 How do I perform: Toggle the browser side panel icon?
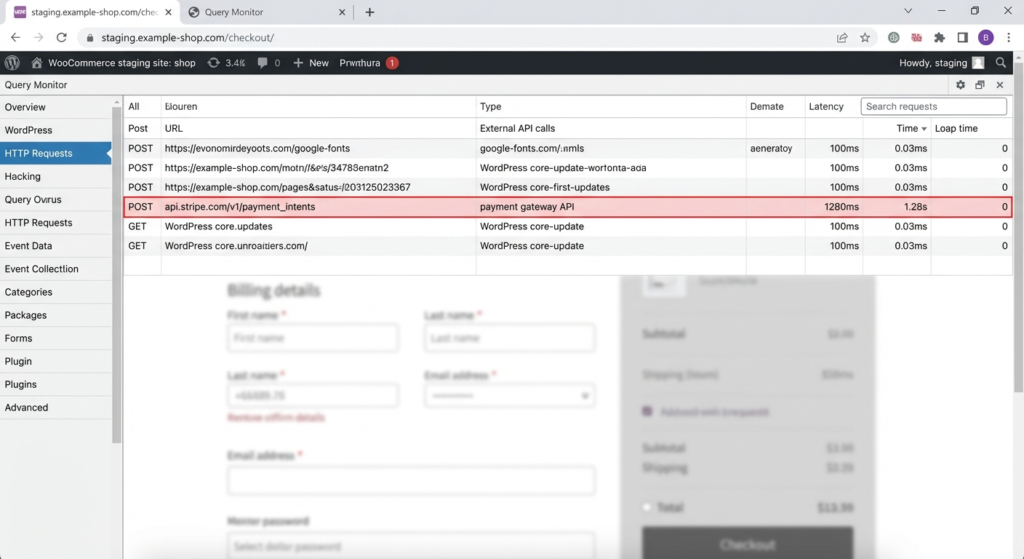[x=962, y=37]
